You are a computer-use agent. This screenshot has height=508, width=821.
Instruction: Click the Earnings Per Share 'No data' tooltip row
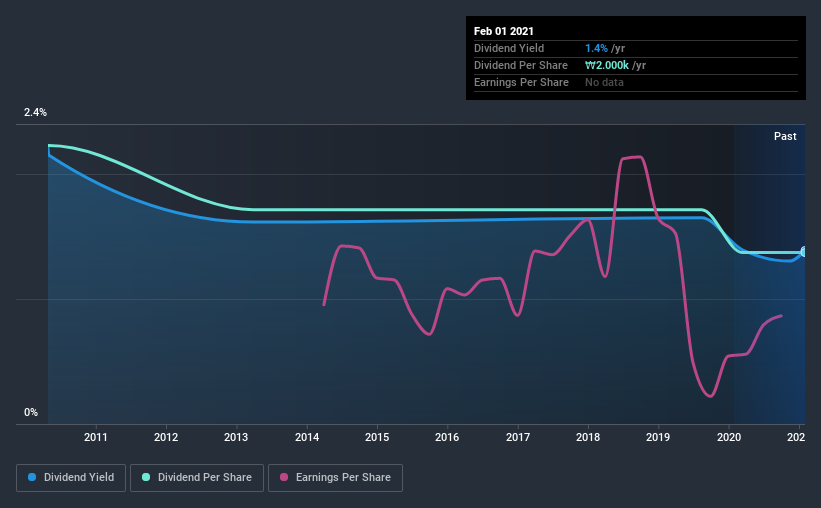(x=636, y=82)
